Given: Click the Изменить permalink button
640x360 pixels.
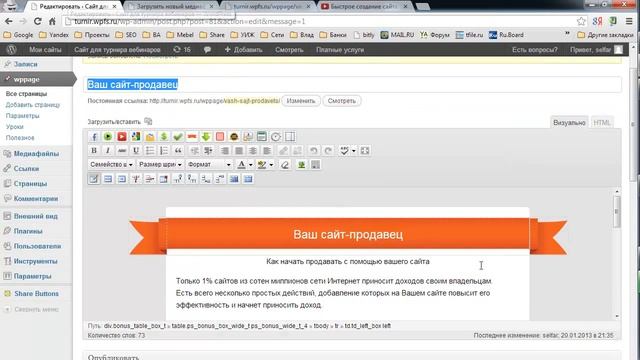Looking at the screenshot, I should pyautogui.click(x=300, y=100).
